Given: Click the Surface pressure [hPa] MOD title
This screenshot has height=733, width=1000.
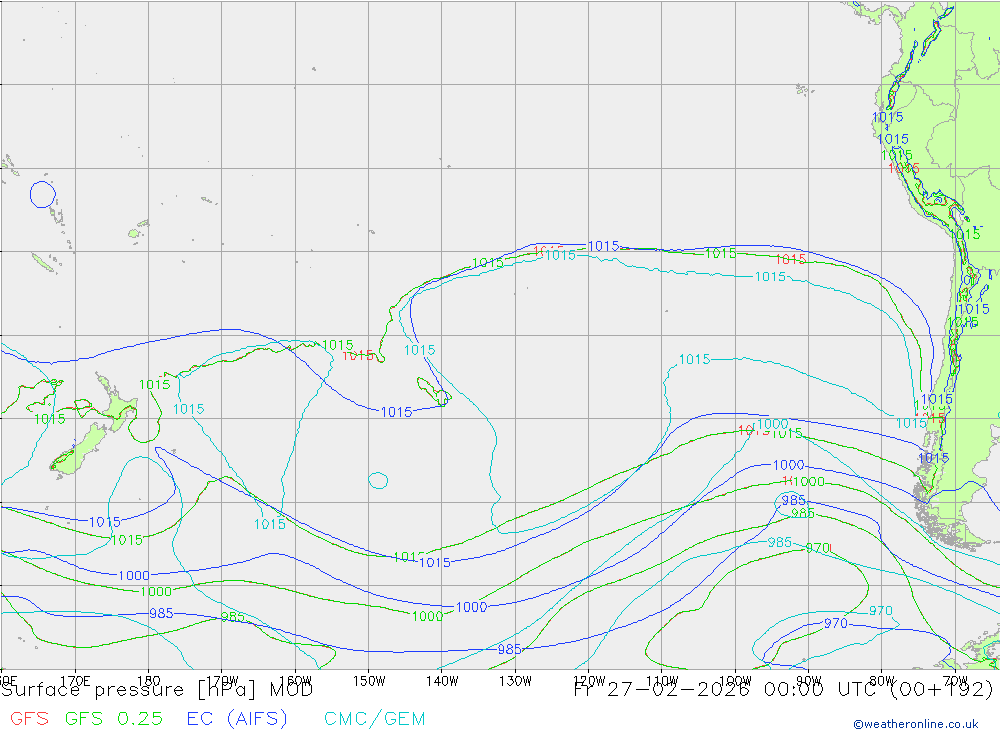Looking at the screenshot, I should click(x=157, y=690).
